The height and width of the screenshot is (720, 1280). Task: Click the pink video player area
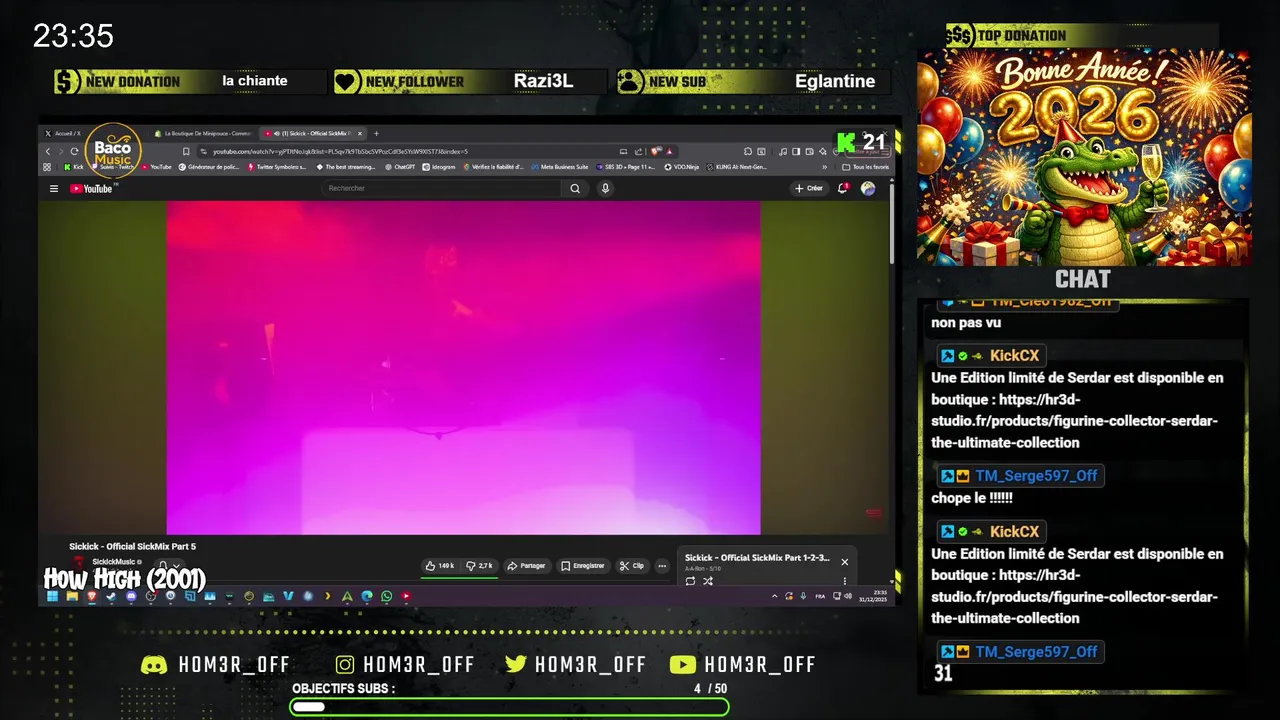pyautogui.click(x=463, y=368)
